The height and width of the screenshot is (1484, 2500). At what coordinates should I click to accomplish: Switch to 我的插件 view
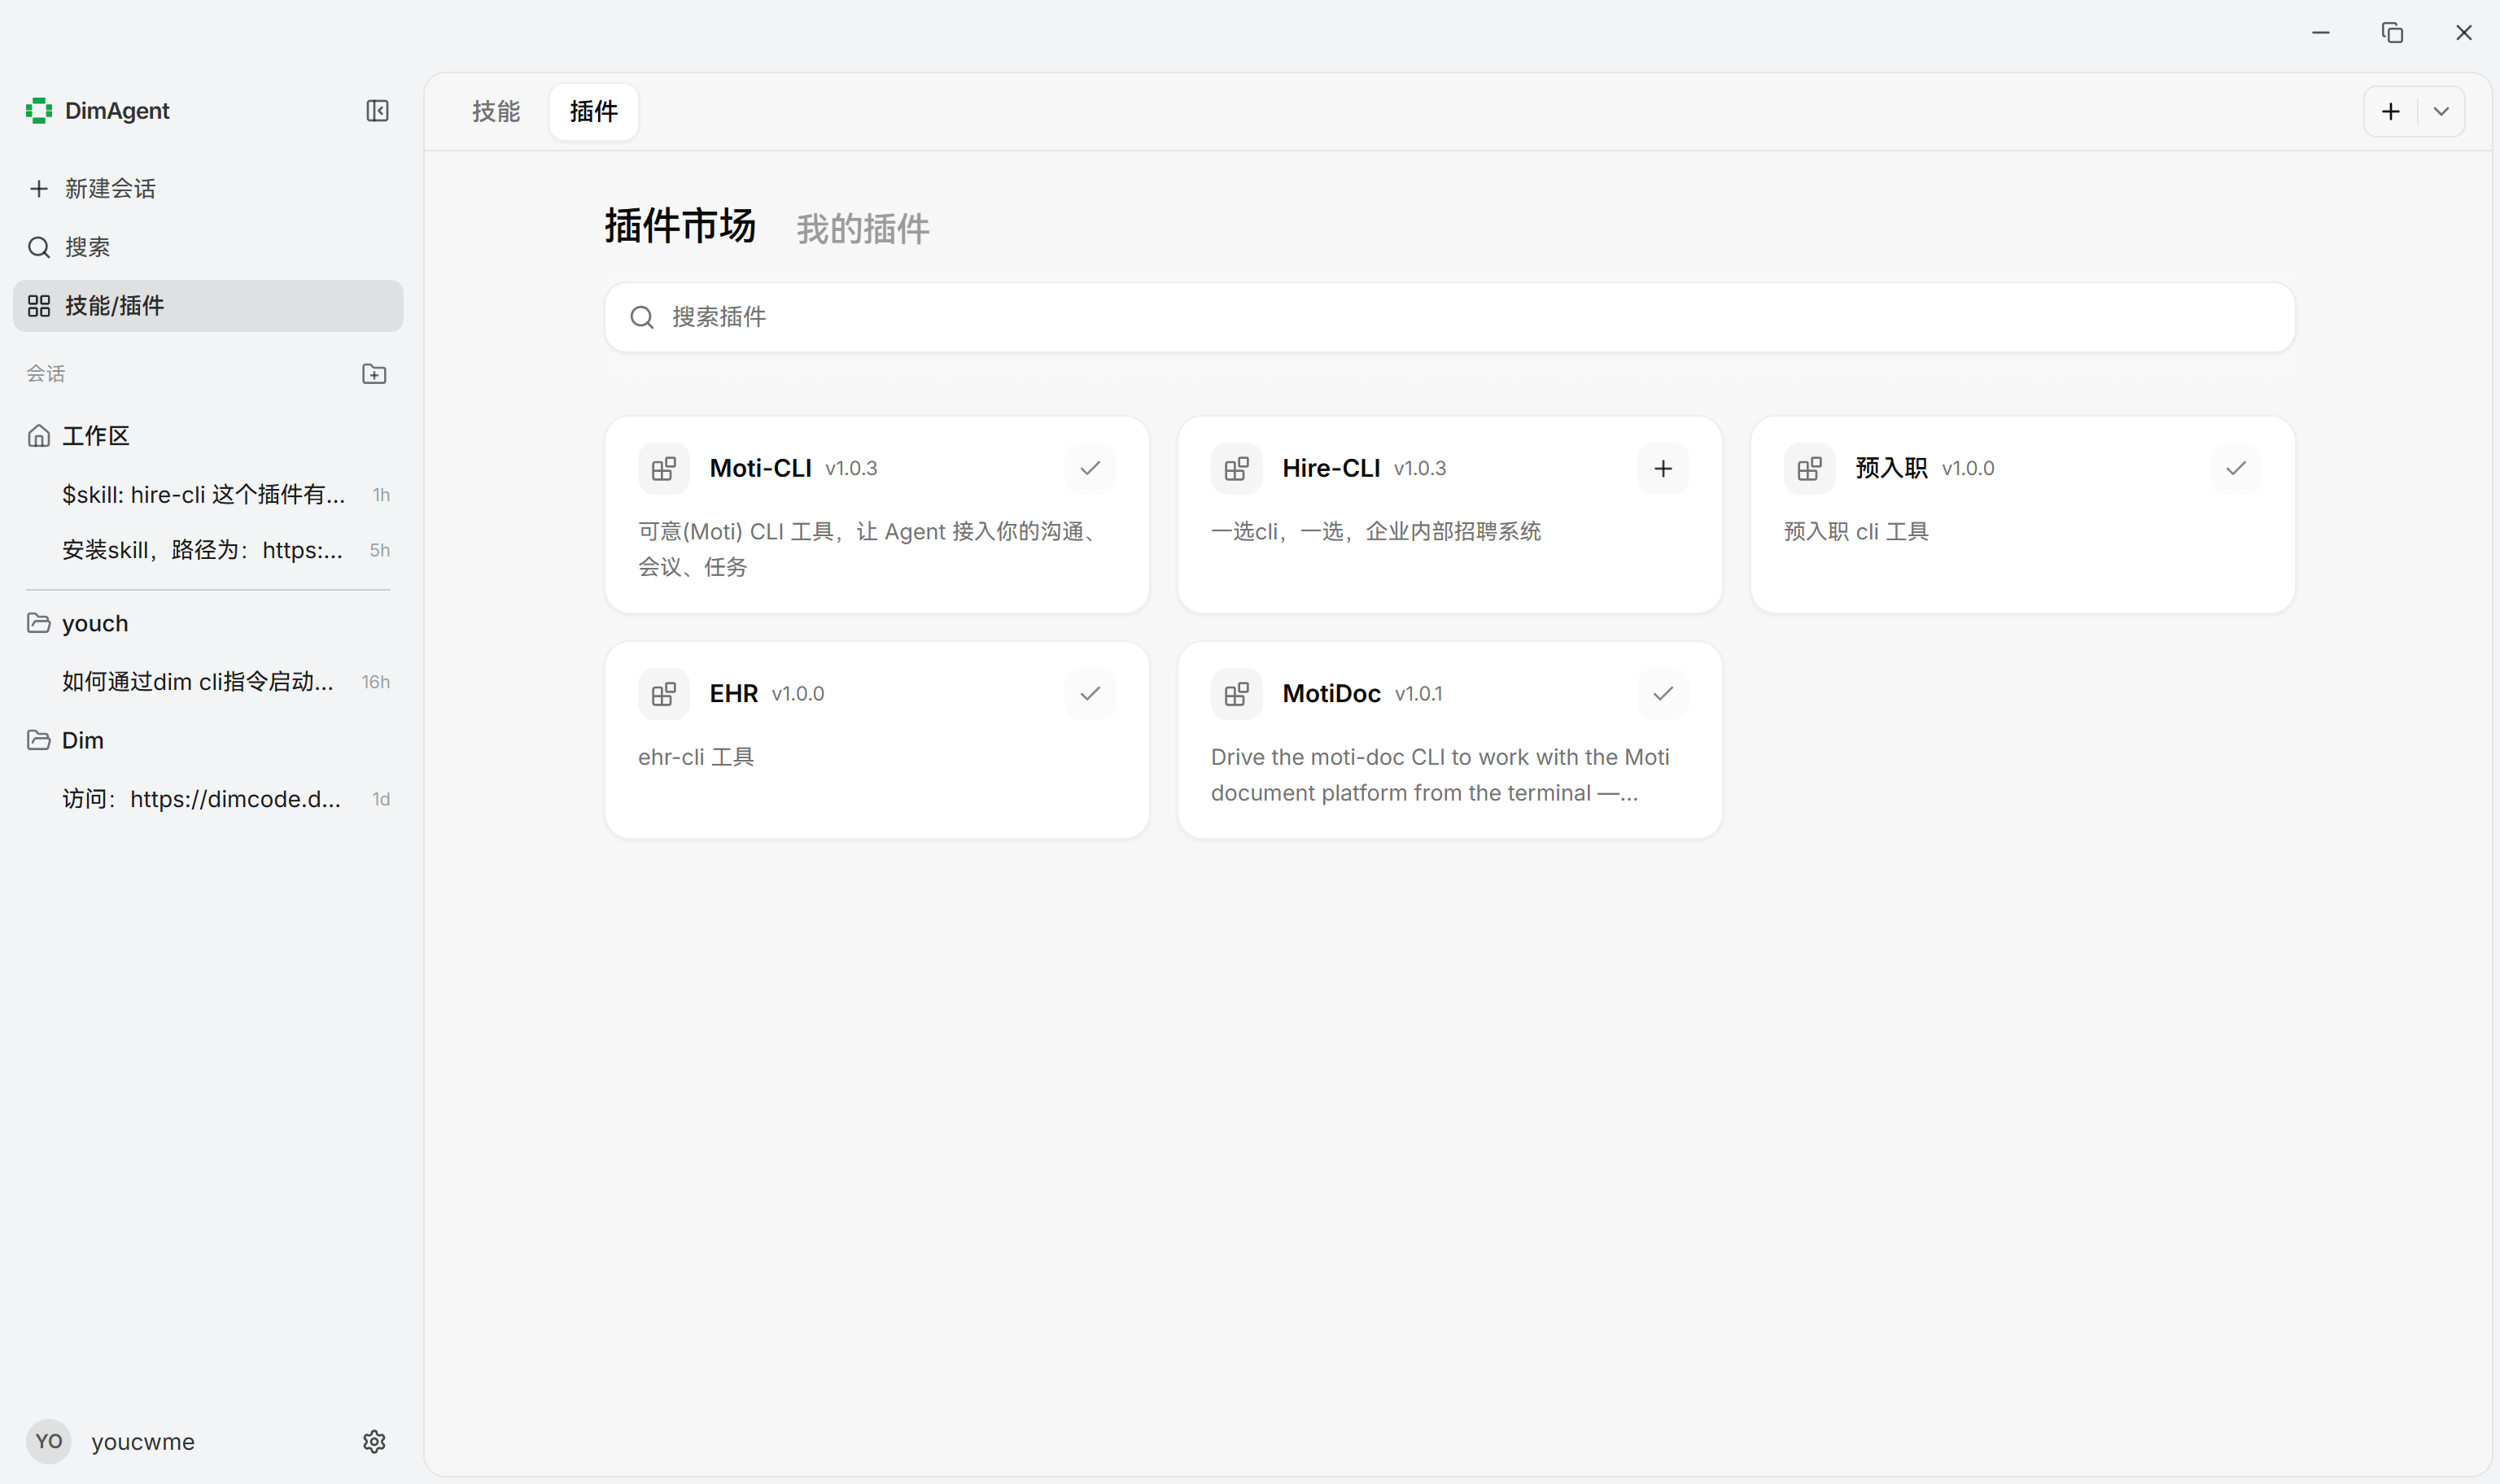pos(862,229)
